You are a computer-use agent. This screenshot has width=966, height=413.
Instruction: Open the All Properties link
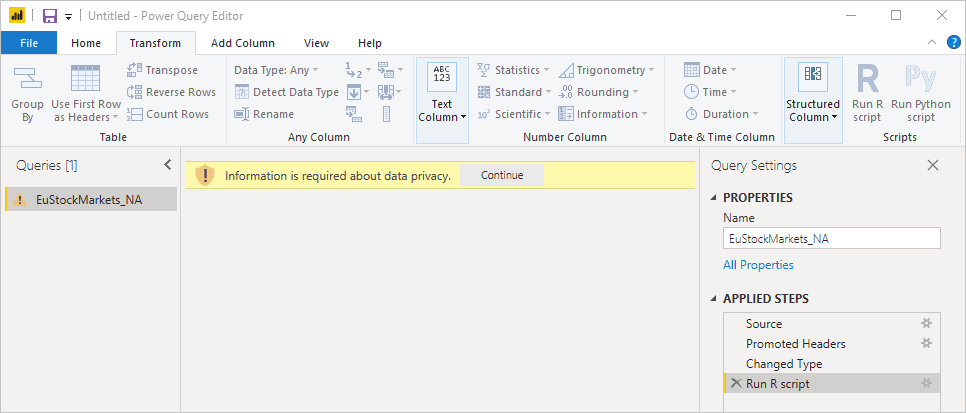[x=758, y=265]
